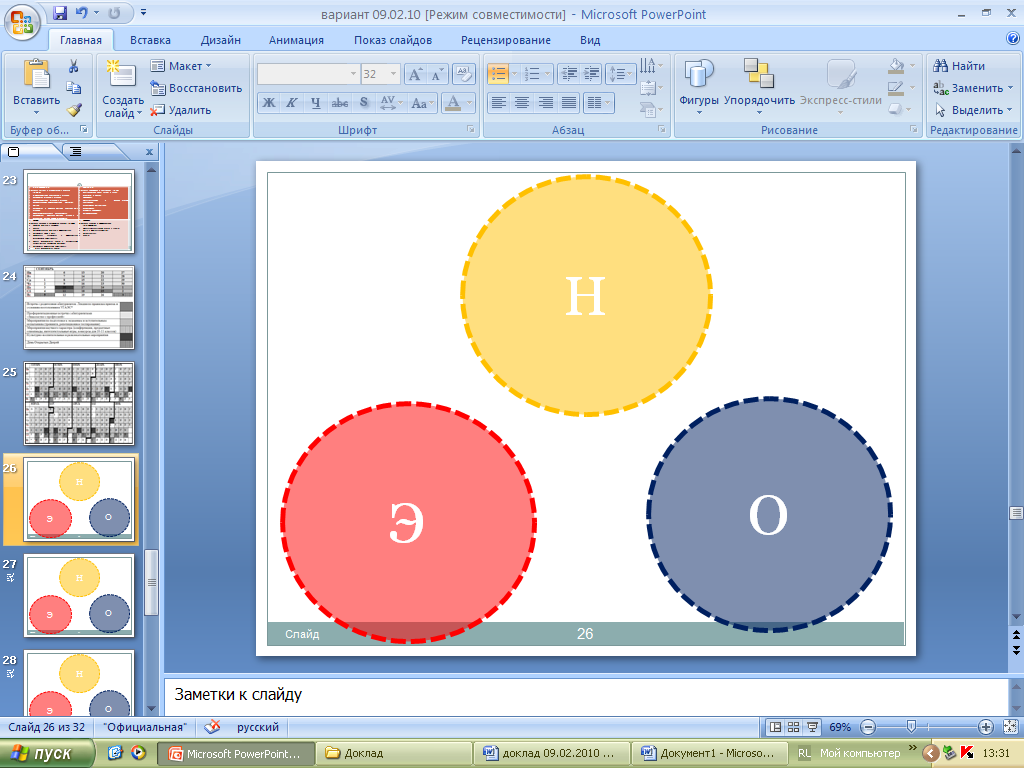
Task: Expand the Упорядочить arrange menu
Action: click(759, 87)
